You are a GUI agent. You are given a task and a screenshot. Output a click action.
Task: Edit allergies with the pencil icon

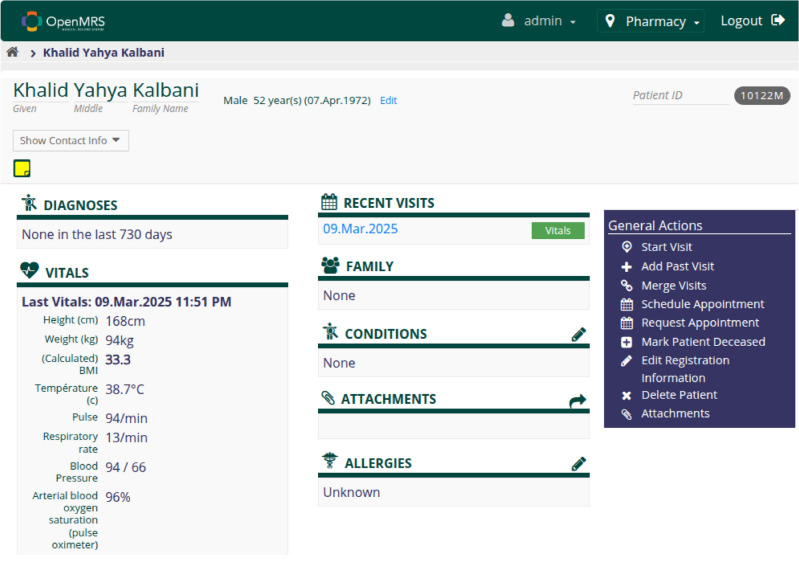[x=578, y=464]
